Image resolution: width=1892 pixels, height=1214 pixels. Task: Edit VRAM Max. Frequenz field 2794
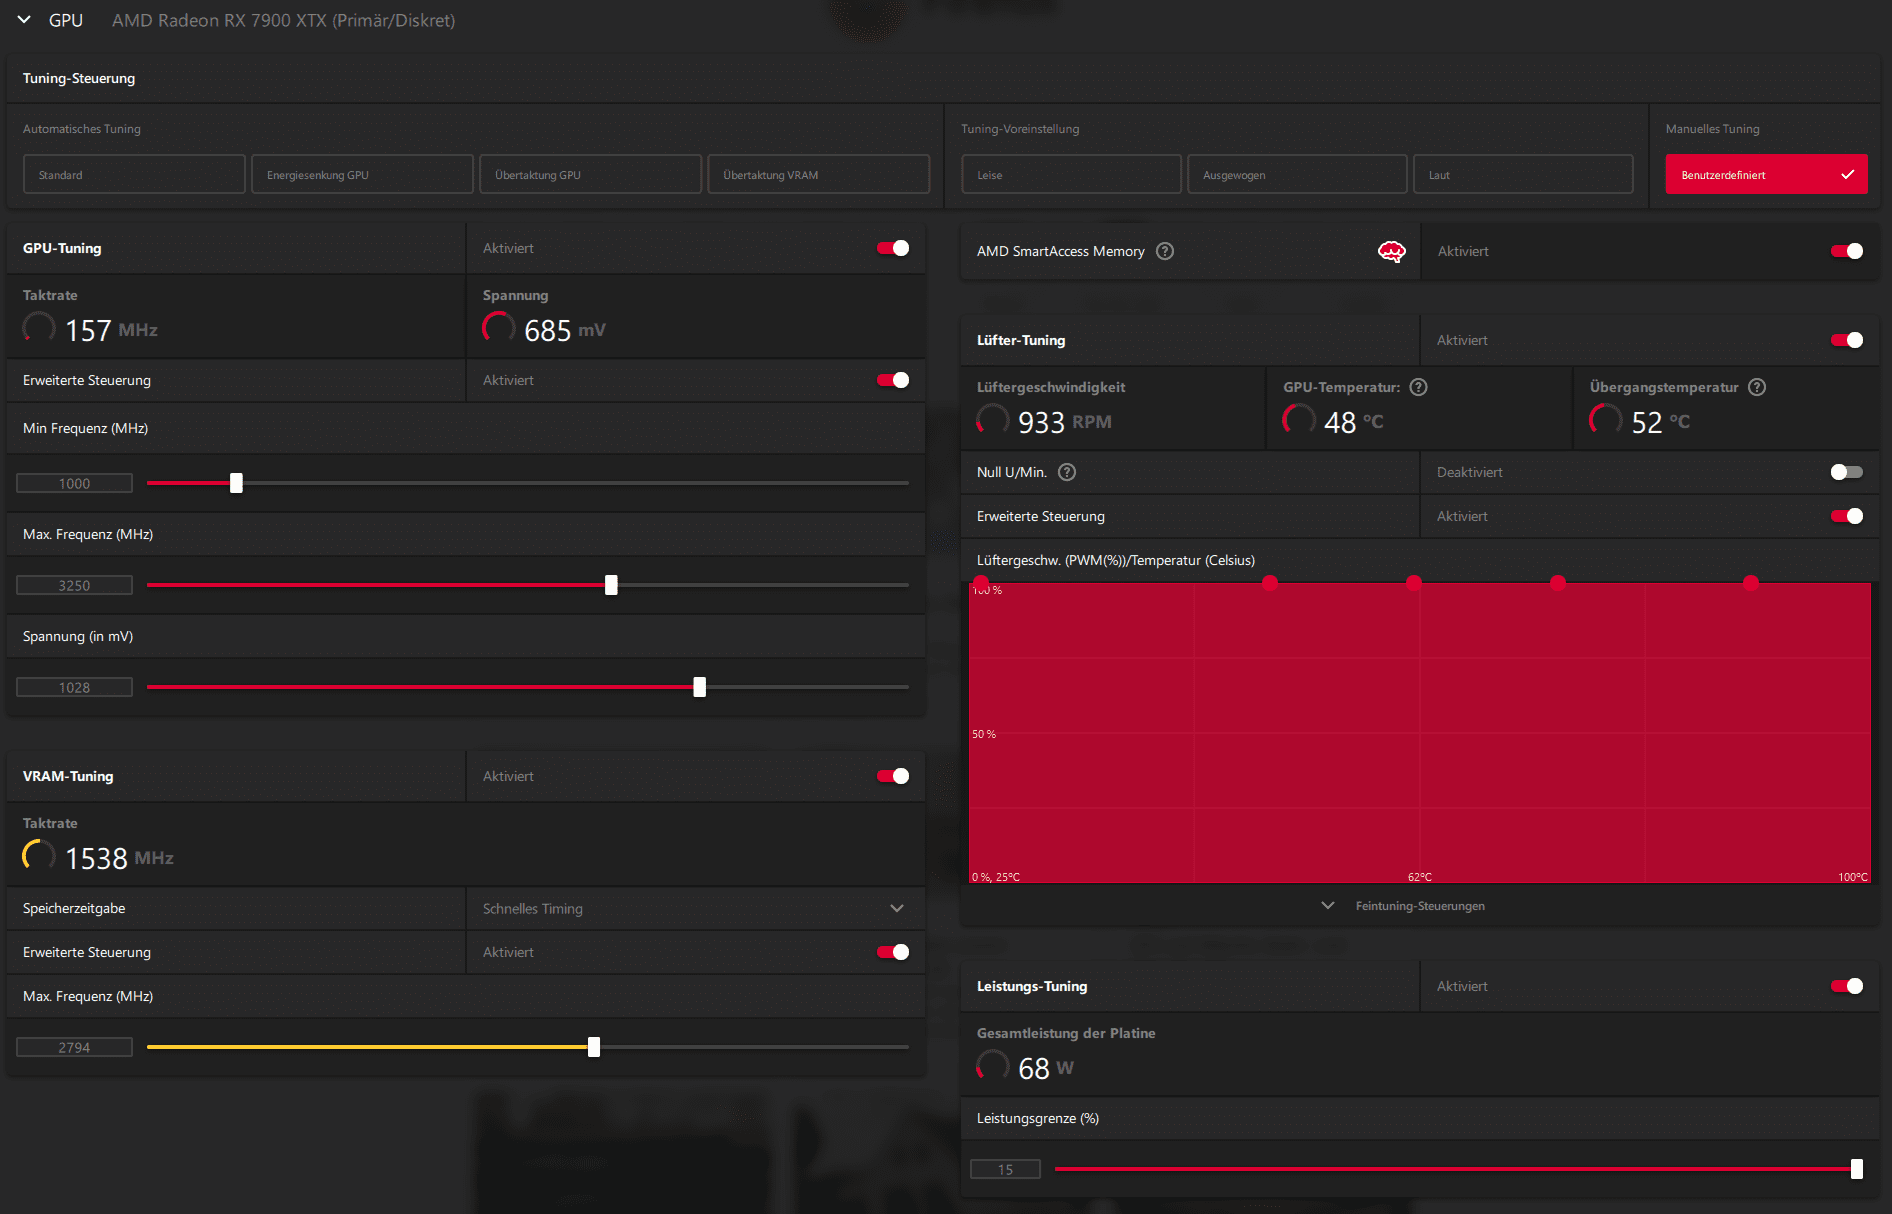click(74, 1047)
